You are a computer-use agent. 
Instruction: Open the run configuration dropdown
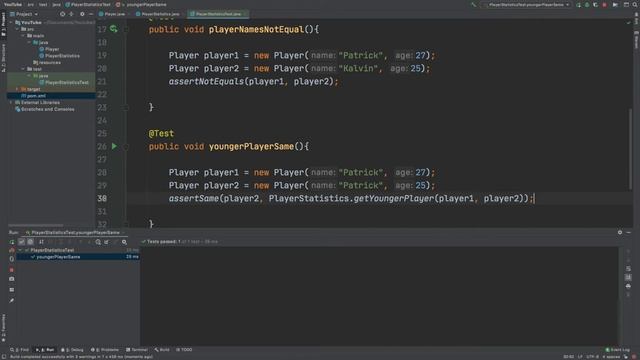tap(527, 5)
